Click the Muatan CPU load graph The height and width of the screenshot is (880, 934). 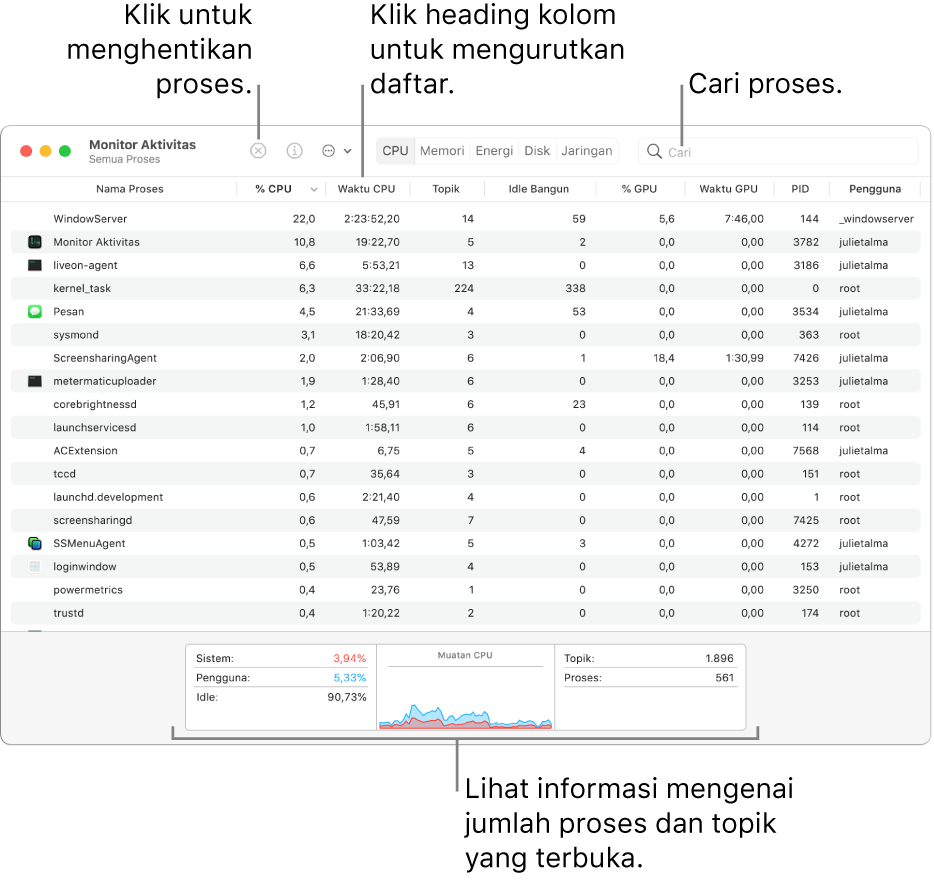pos(465,688)
